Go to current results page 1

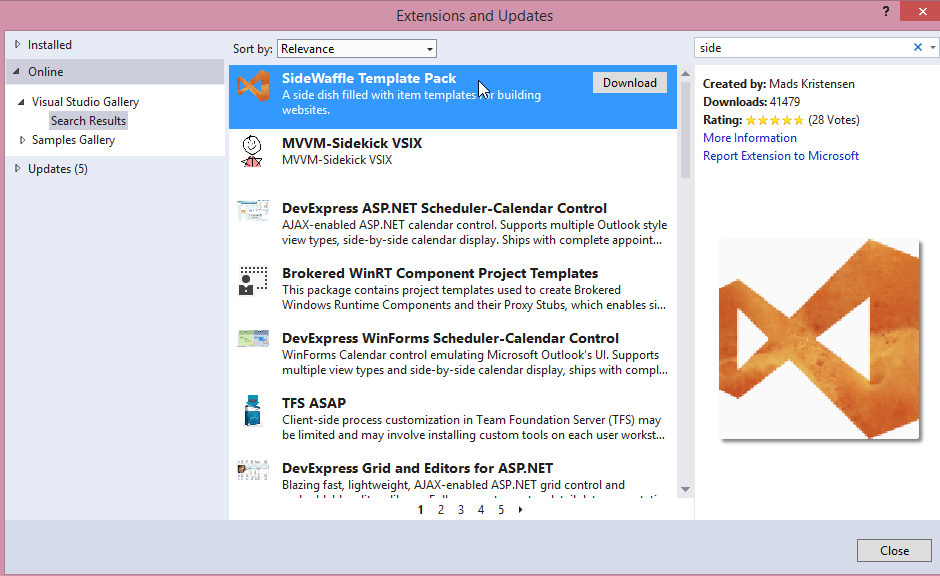tap(420, 509)
